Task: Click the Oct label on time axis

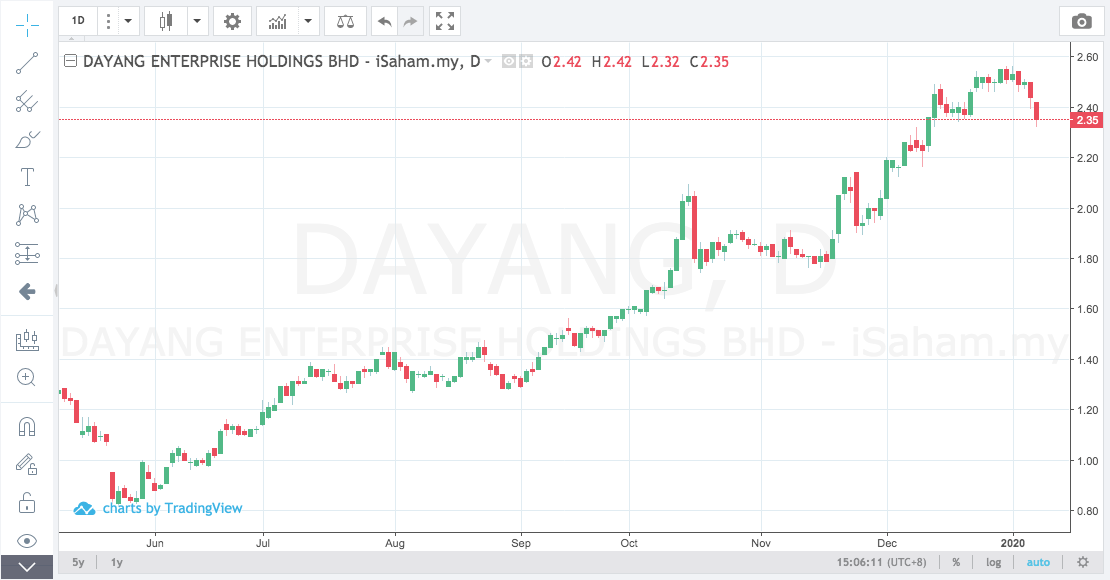Action: tap(629, 543)
